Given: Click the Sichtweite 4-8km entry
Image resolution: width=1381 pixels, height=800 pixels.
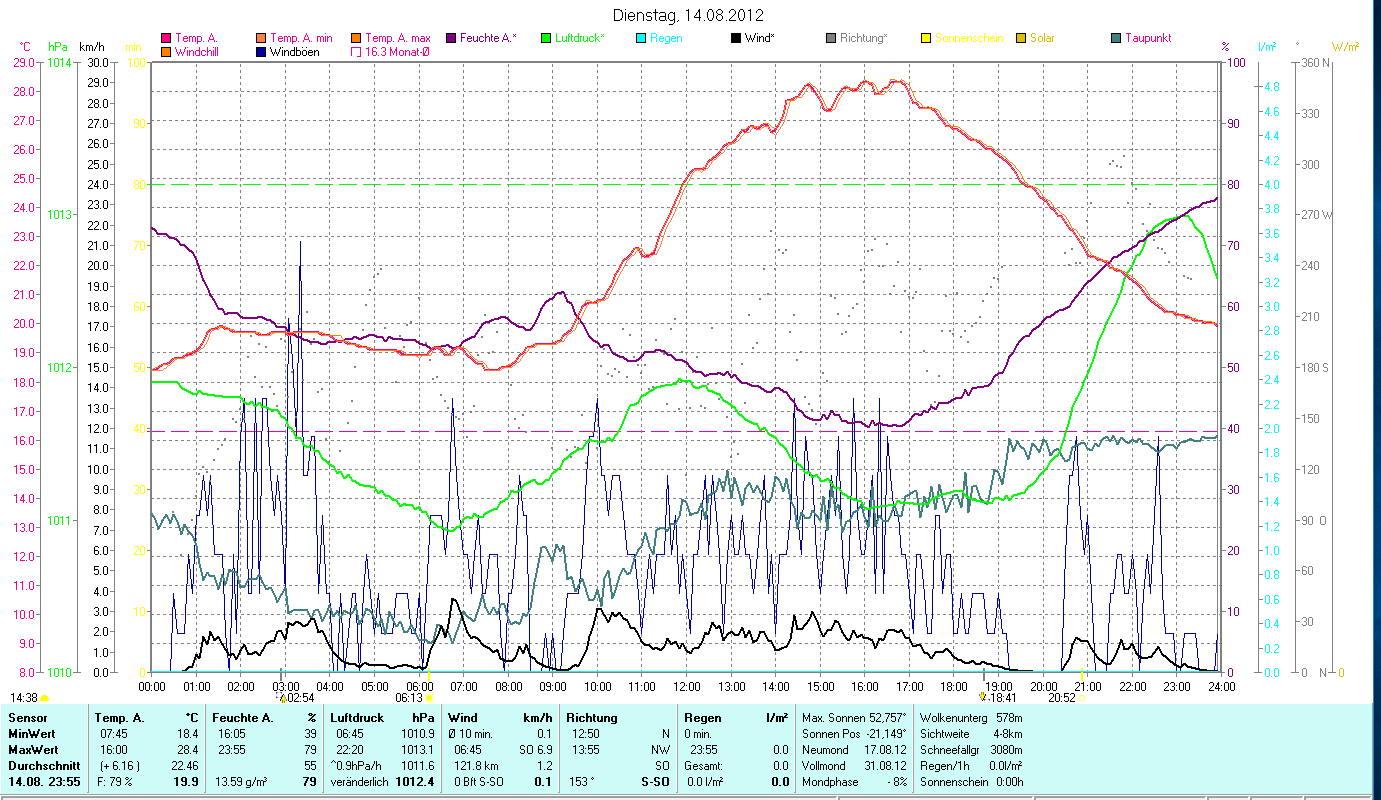Looking at the screenshot, I should 970,734.
